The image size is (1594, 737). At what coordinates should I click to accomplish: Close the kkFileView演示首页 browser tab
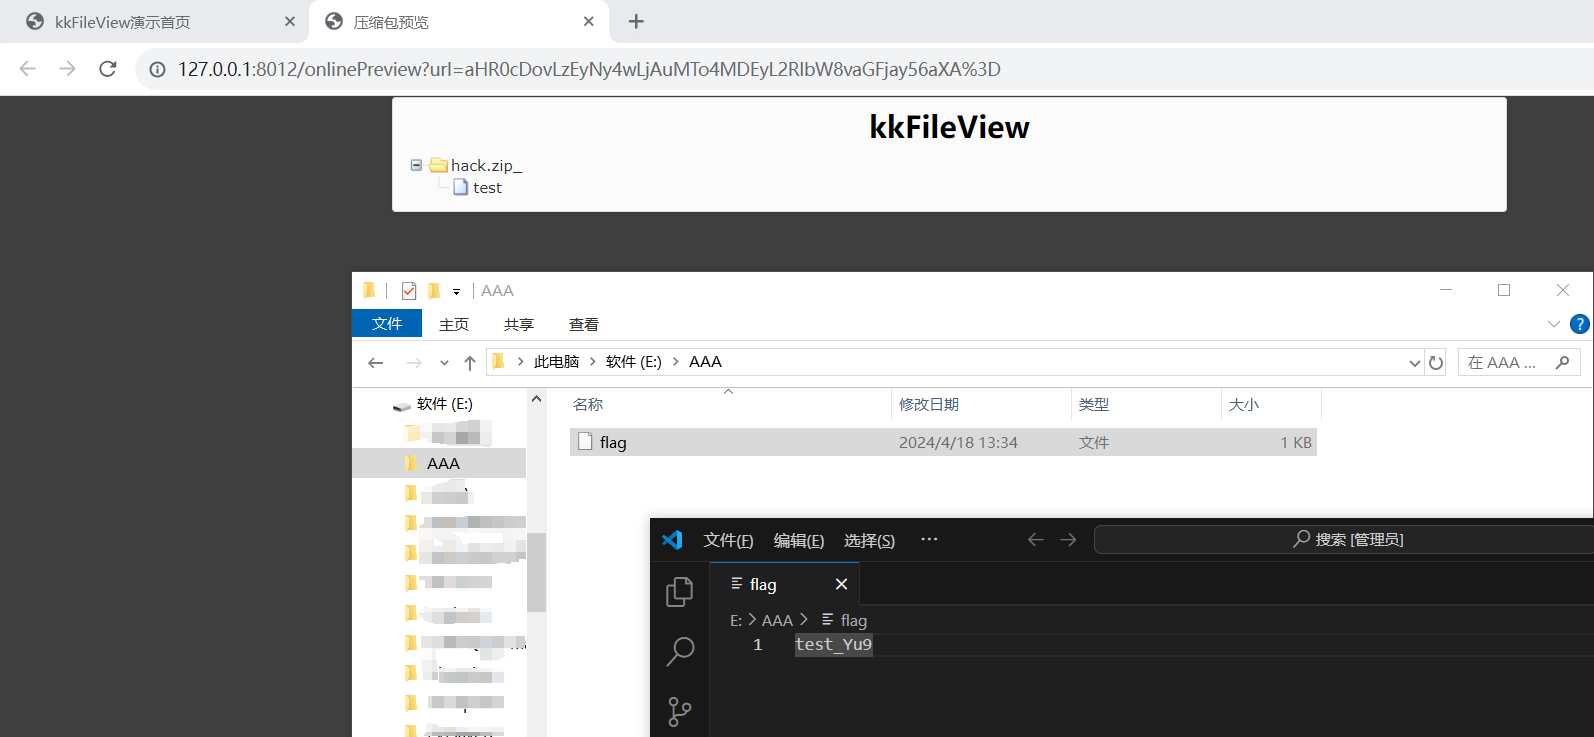290,21
